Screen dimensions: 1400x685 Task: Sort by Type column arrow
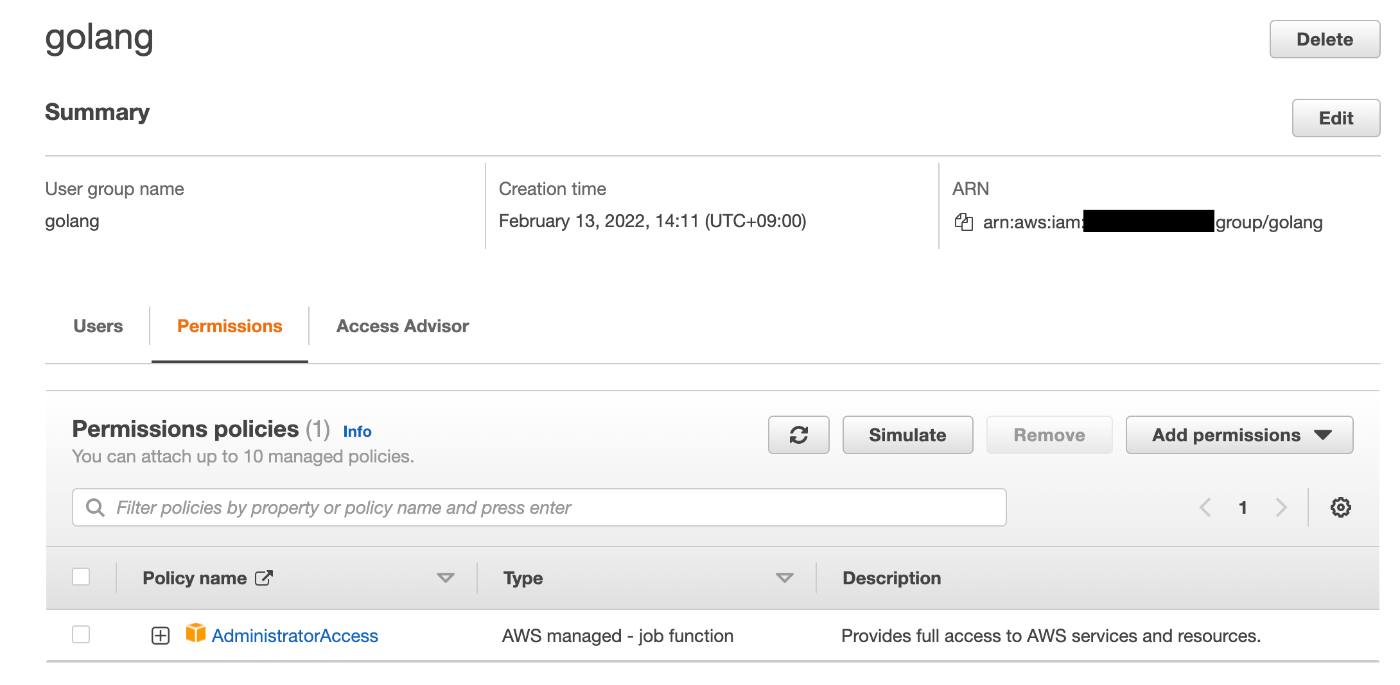785,578
